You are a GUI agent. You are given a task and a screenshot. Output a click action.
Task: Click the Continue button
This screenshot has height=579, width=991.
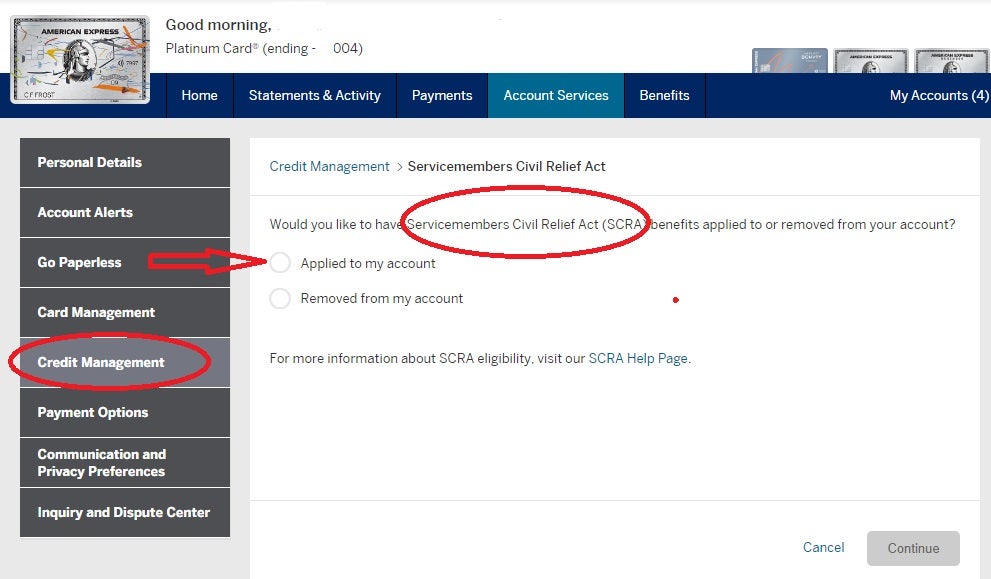click(x=913, y=548)
